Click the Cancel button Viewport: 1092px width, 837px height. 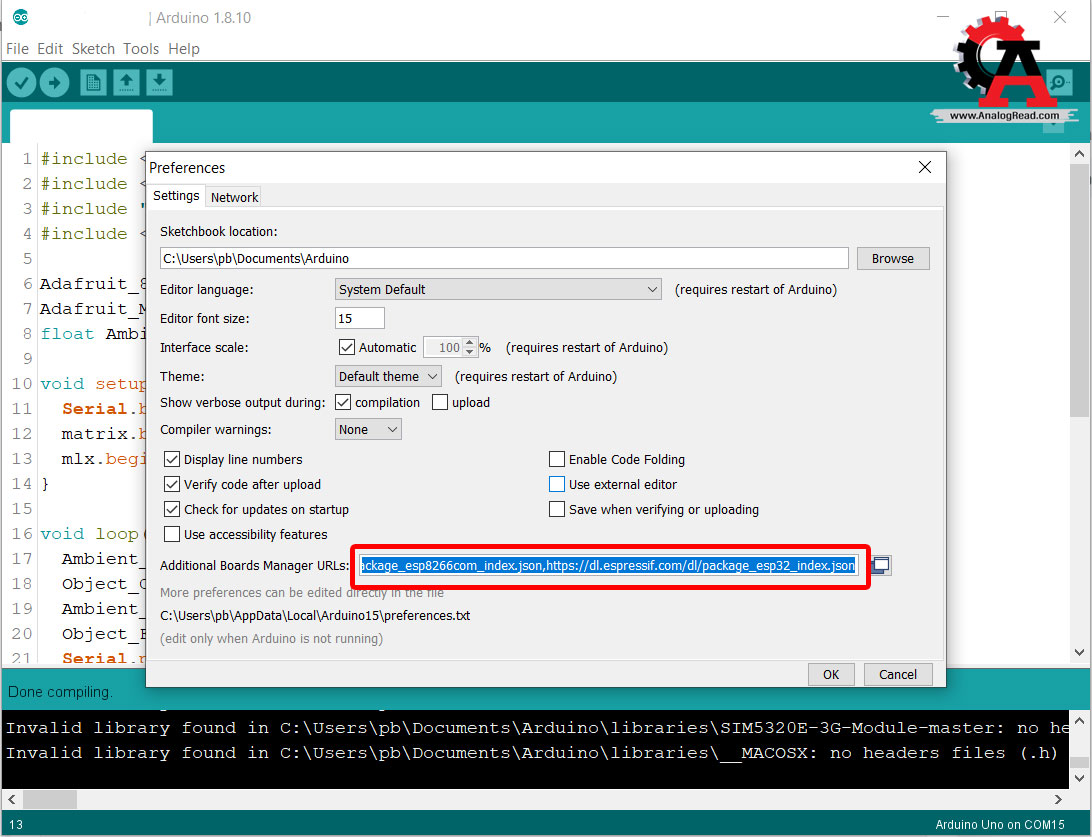tap(898, 674)
